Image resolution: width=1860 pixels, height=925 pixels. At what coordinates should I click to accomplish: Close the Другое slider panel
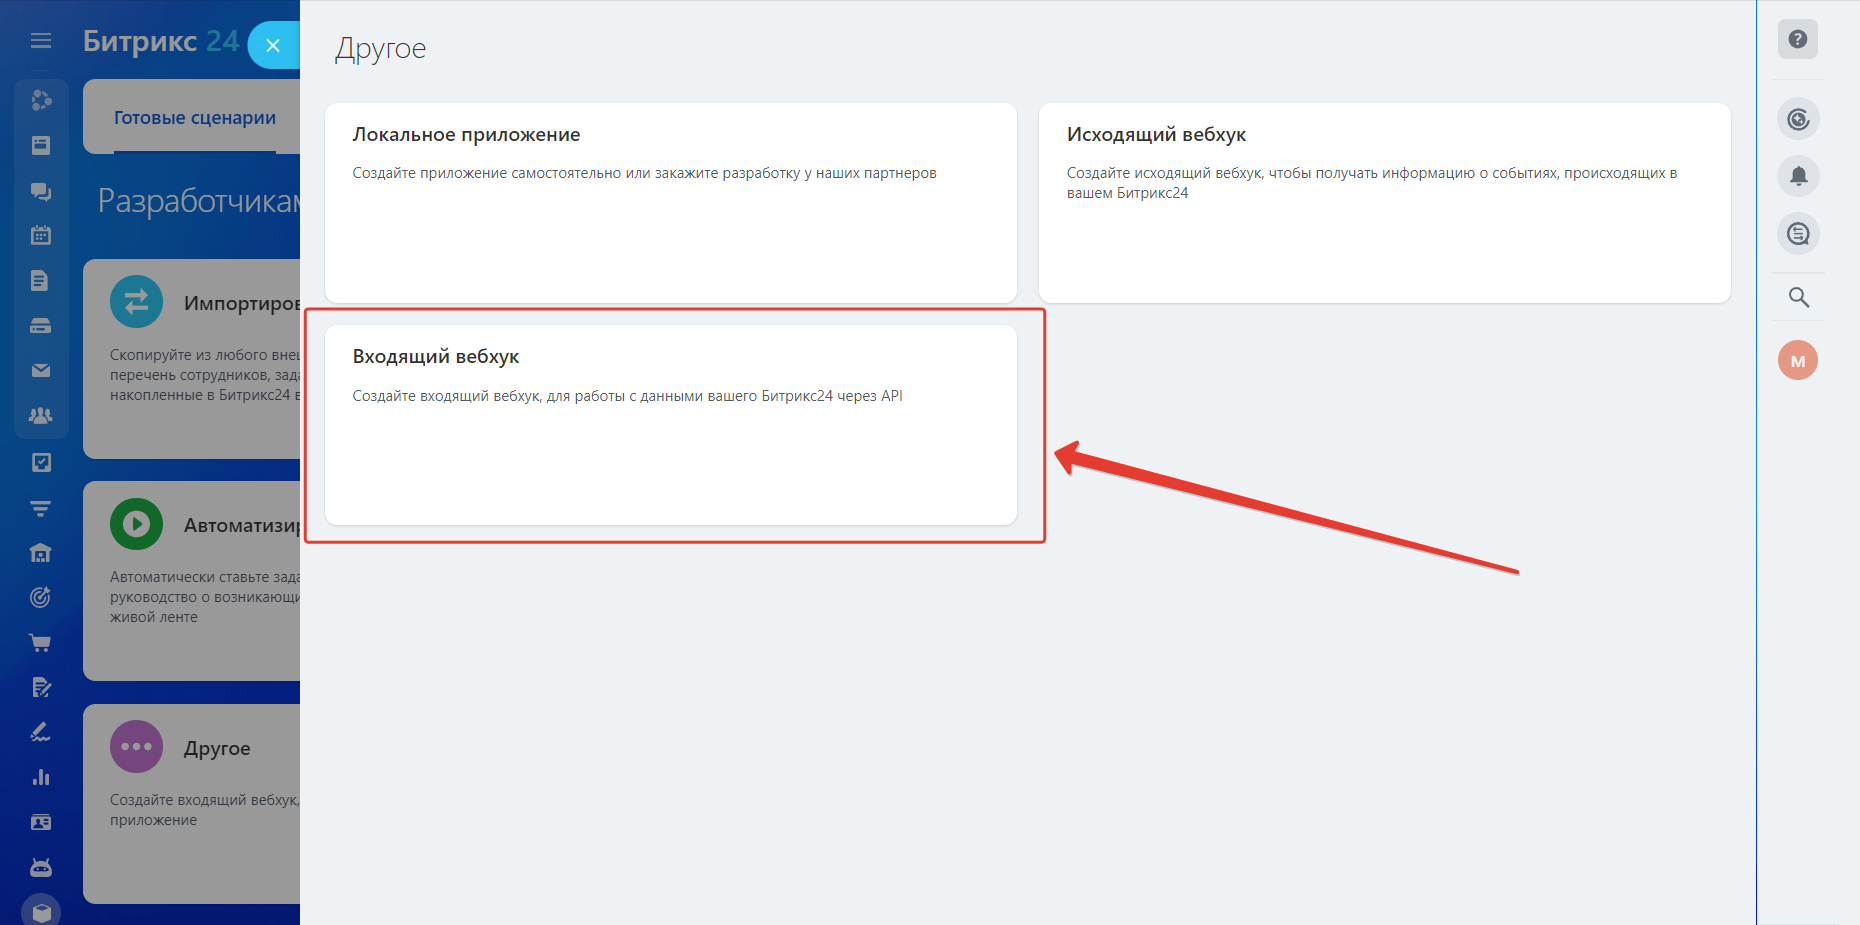(x=273, y=45)
